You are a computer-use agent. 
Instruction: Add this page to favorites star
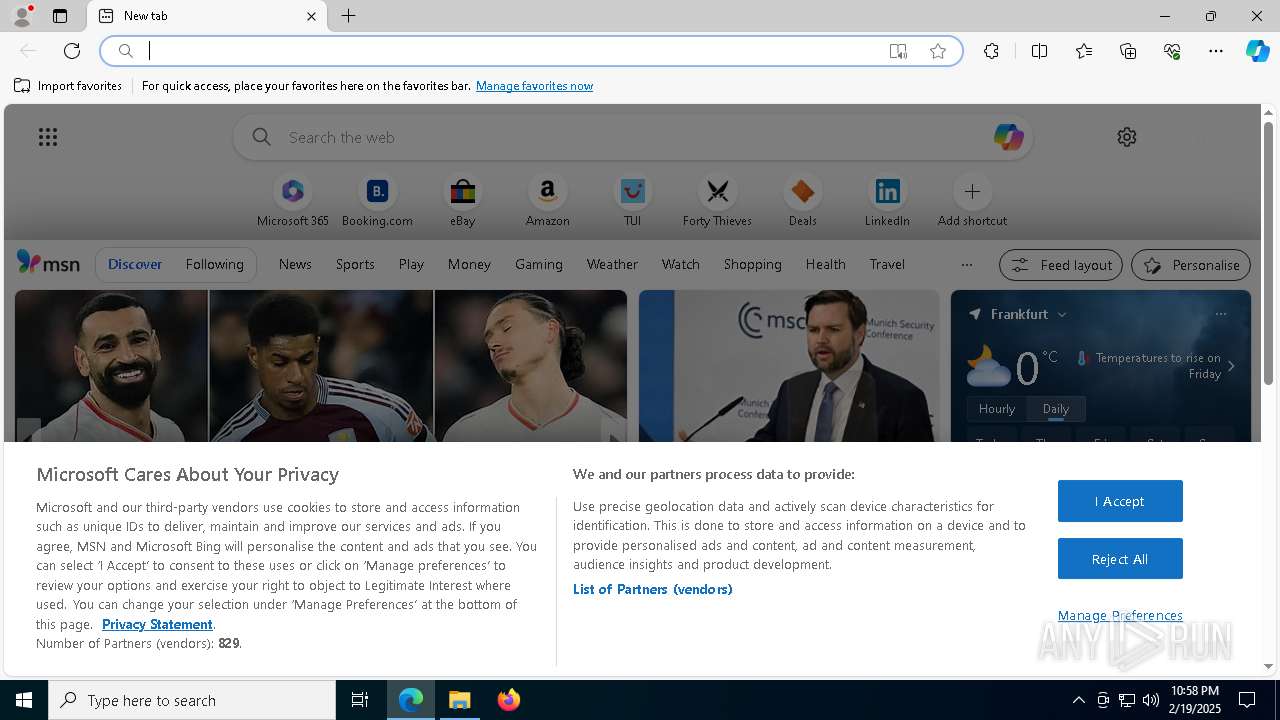click(x=938, y=51)
